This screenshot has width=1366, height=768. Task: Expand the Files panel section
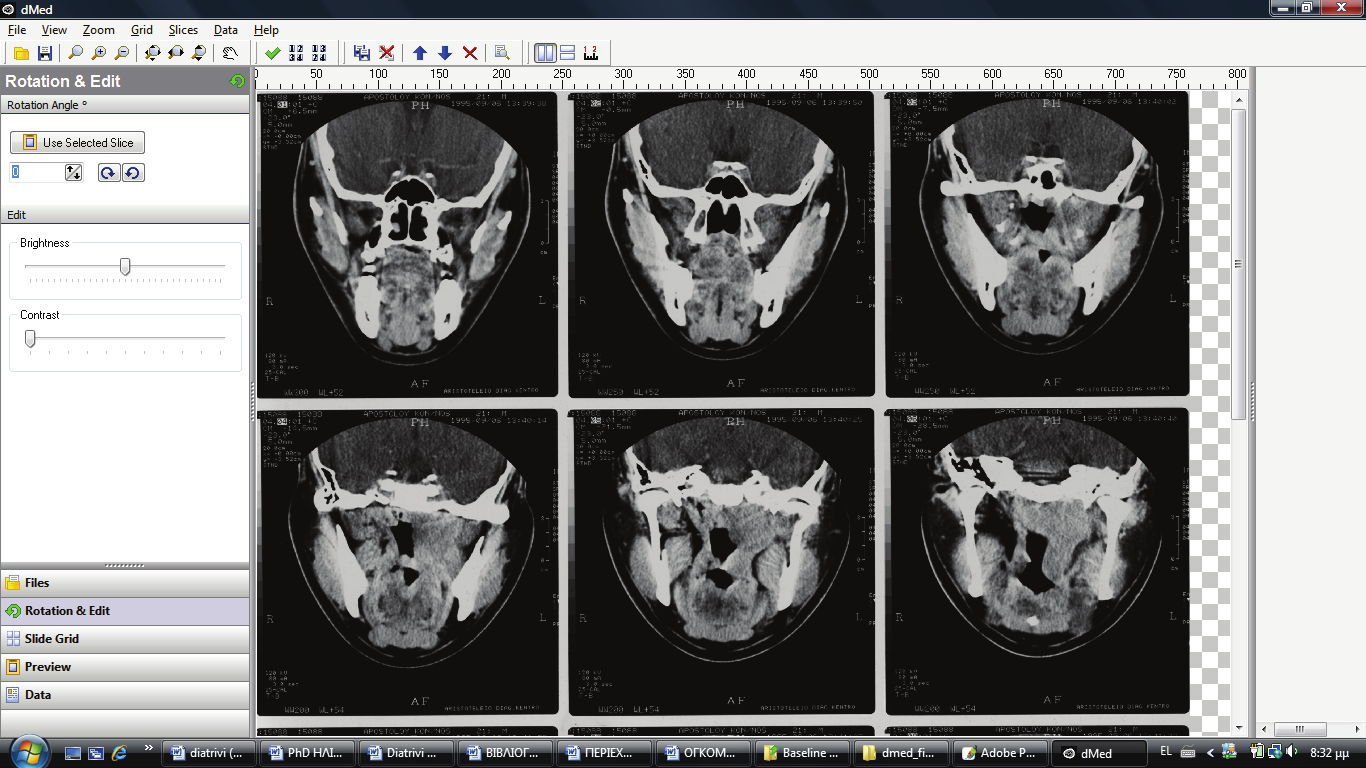pos(125,583)
